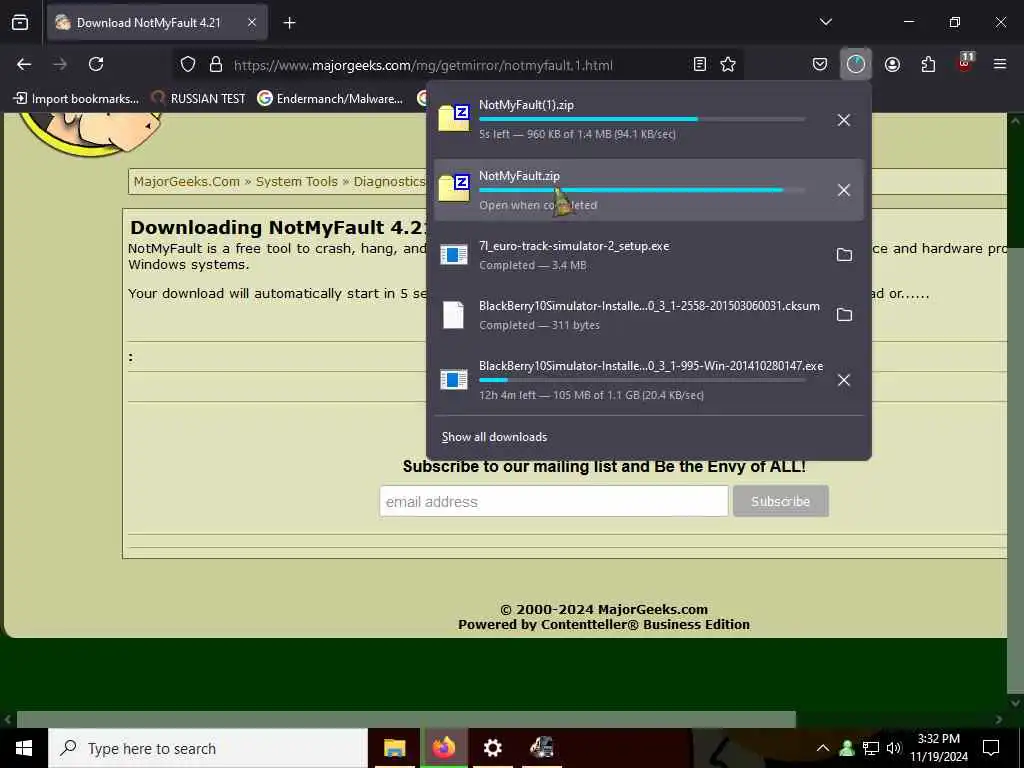1024x768 pixels.
Task: Click the truck app taskbar icon
Action: [x=541, y=748]
